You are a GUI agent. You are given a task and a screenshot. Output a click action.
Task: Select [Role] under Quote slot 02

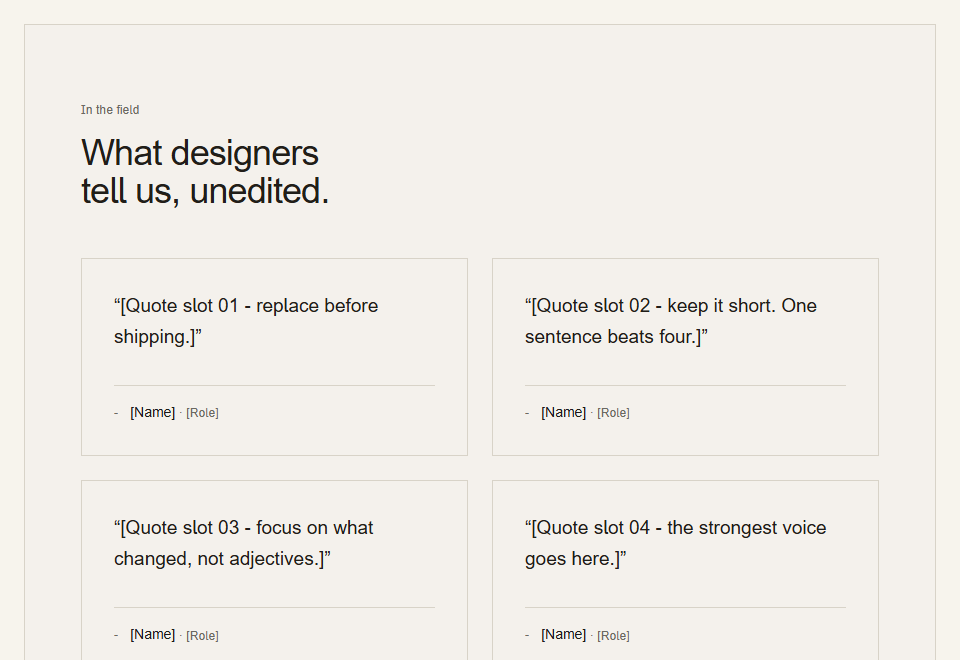click(613, 413)
